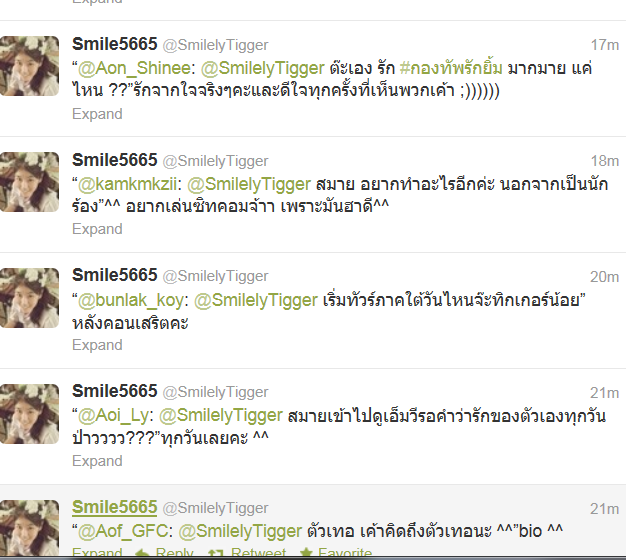Open the @kamkmkzii profile mention

click(127, 184)
